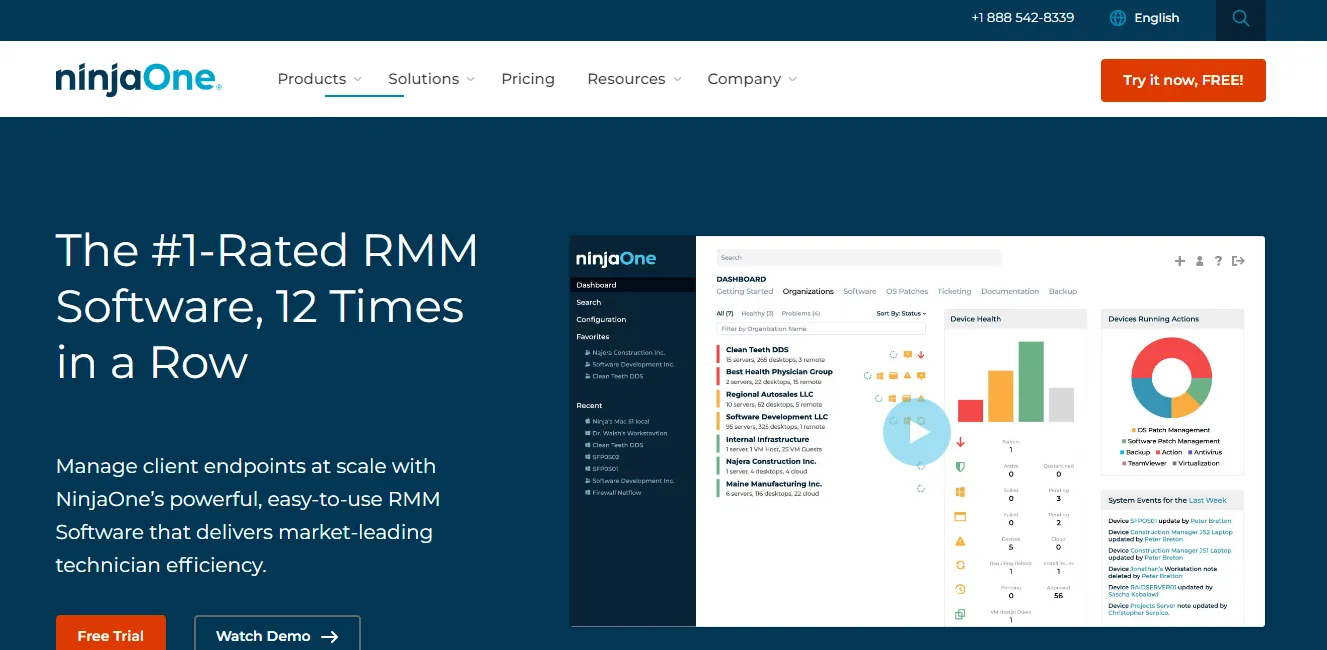Click the dashboard Search input field
This screenshot has height=650, width=1327.
(859, 258)
